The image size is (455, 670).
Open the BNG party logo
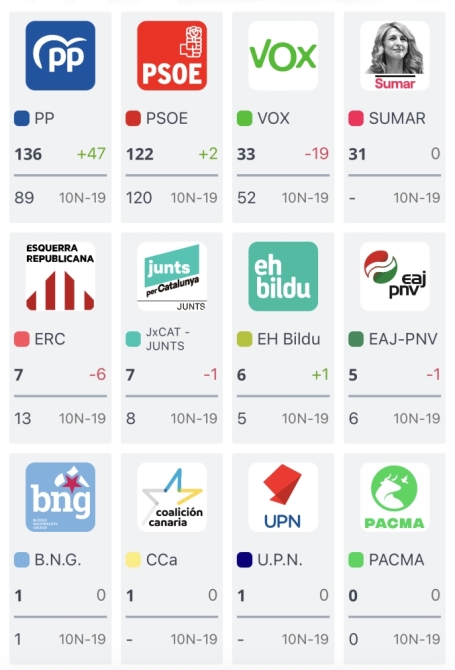click(60, 497)
